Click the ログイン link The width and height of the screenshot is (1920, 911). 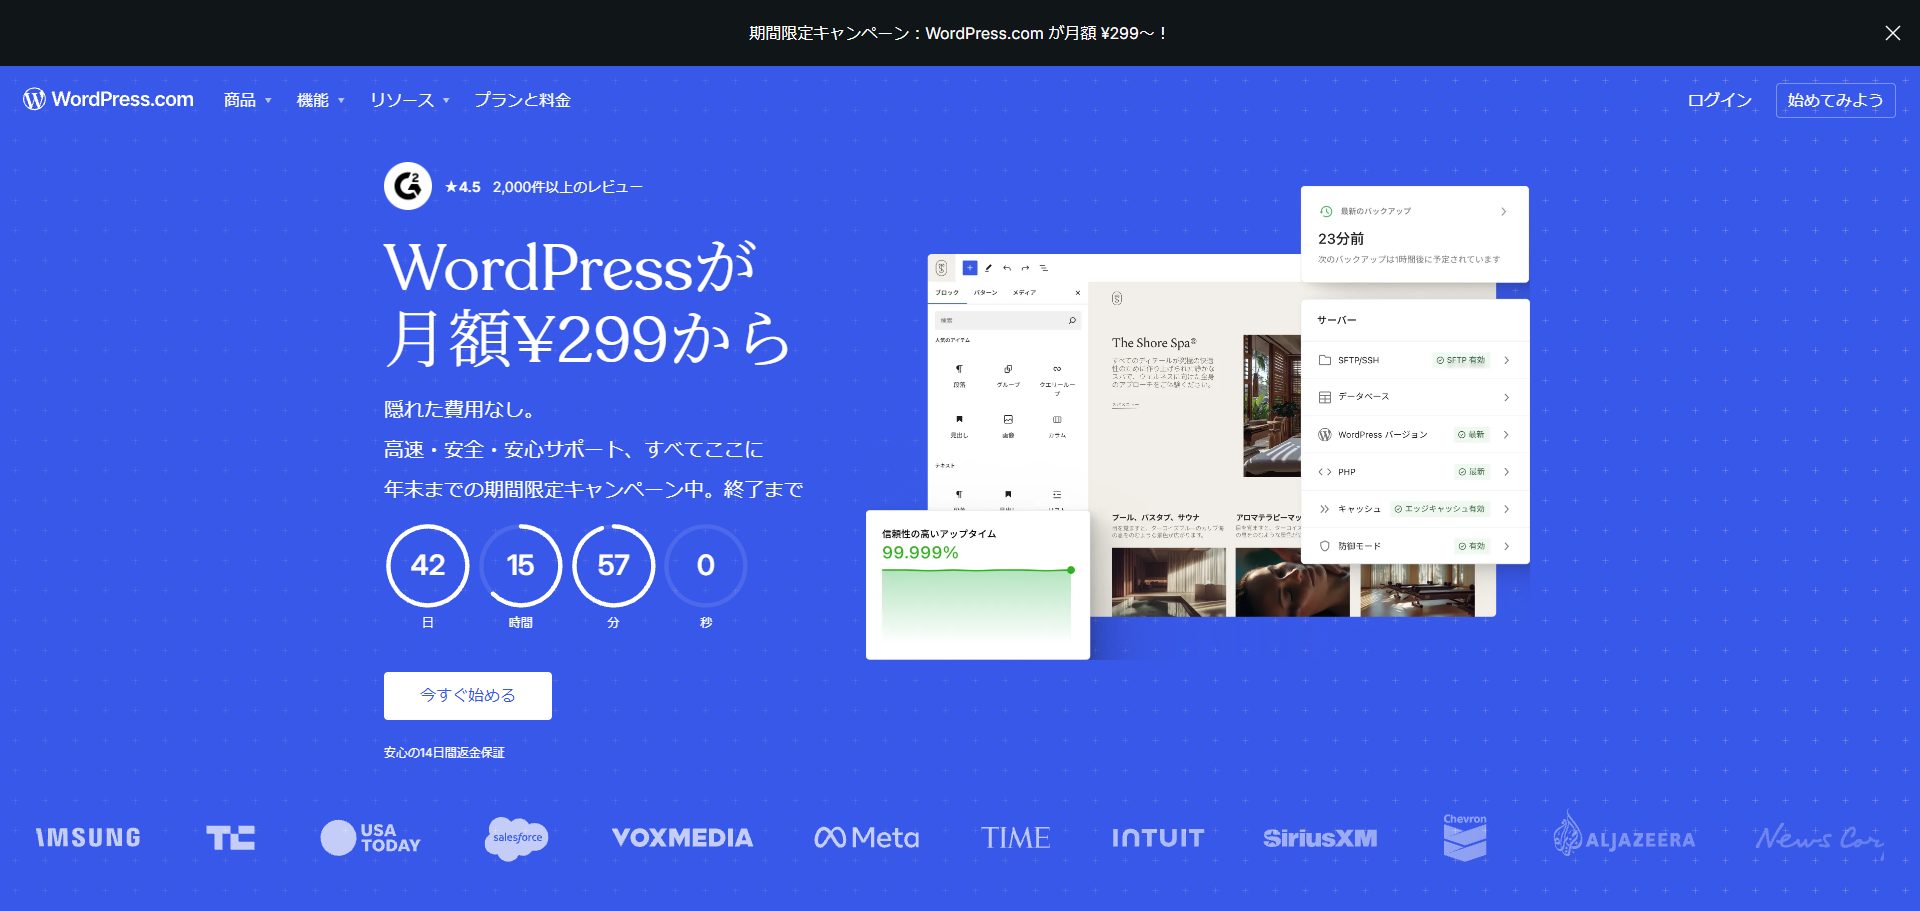coord(1719,101)
